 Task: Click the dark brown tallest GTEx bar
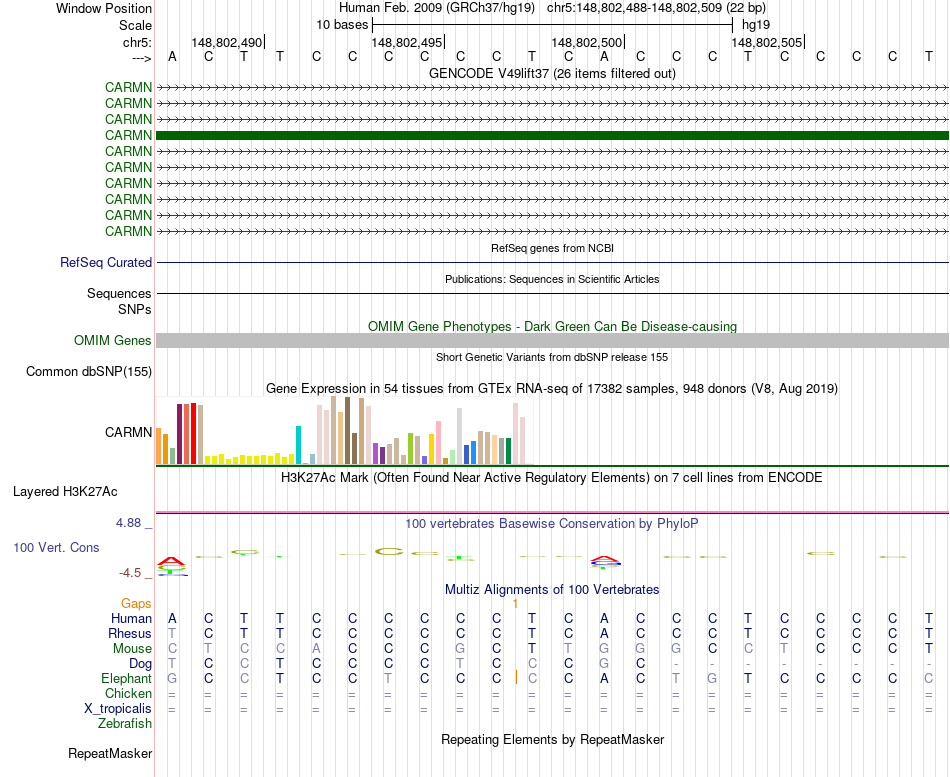347,430
